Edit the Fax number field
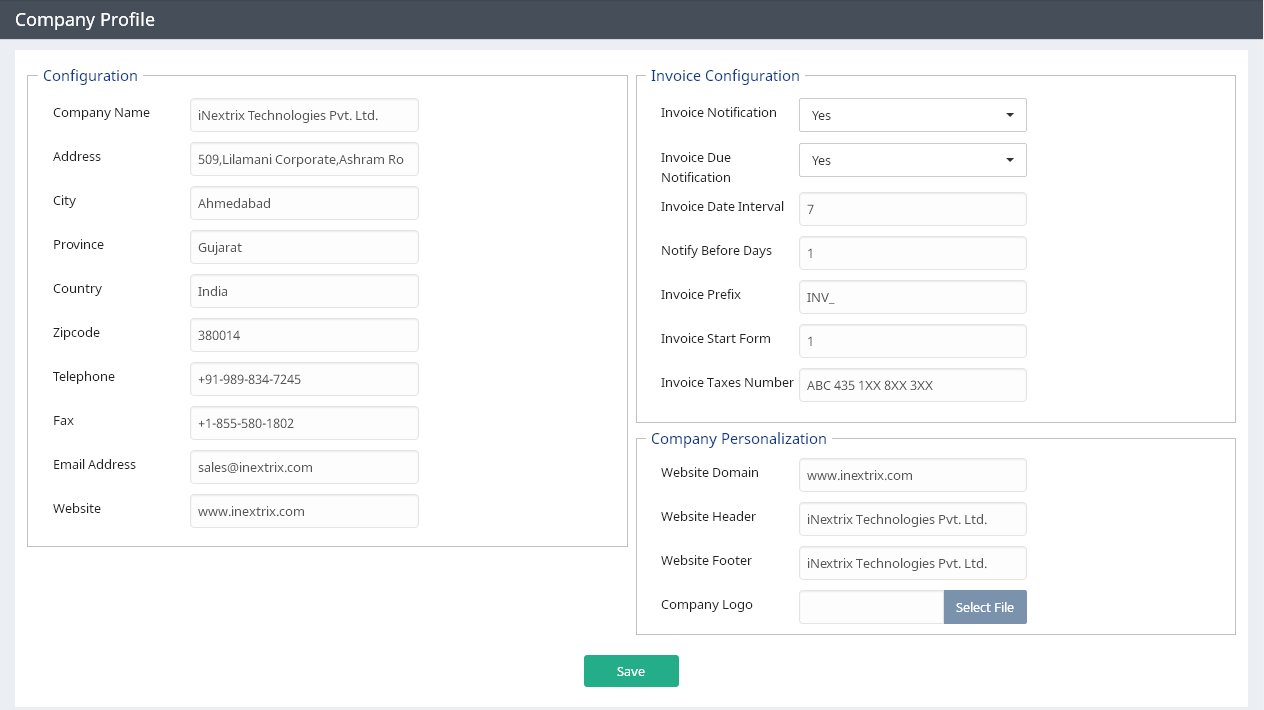Viewport: 1264px width, 710px height. (x=304, y=423)
